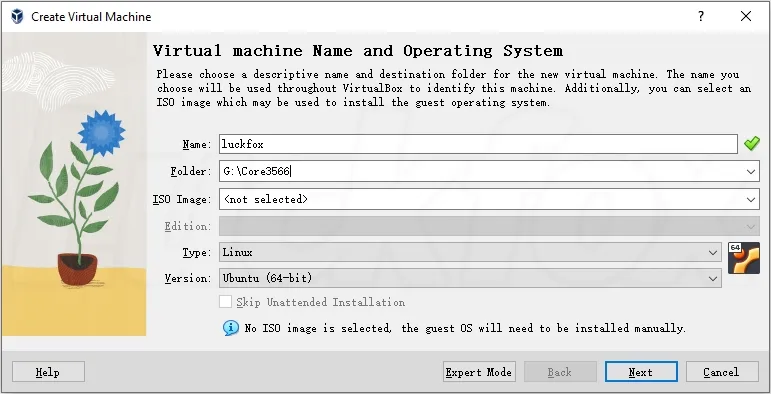This screenshot has width=771, height=394.
Task: Click the Ubuntu 64-bit OS type icon
Action: coord(743,258)
